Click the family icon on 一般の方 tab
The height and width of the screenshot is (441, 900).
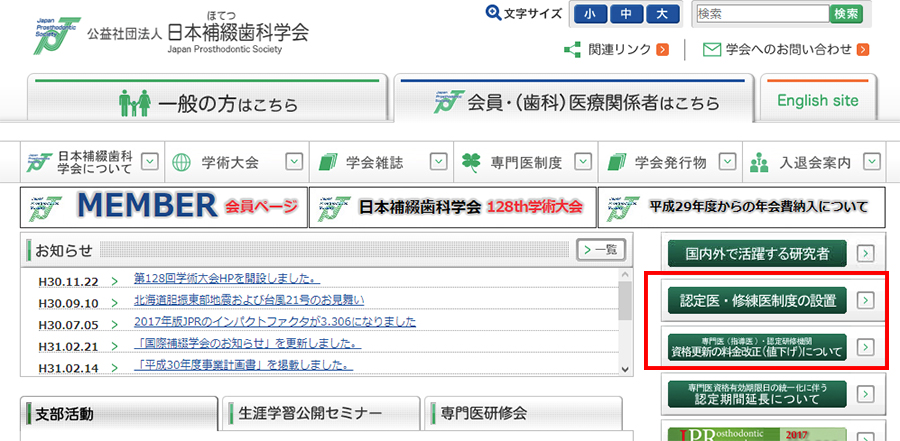[134, 103]
